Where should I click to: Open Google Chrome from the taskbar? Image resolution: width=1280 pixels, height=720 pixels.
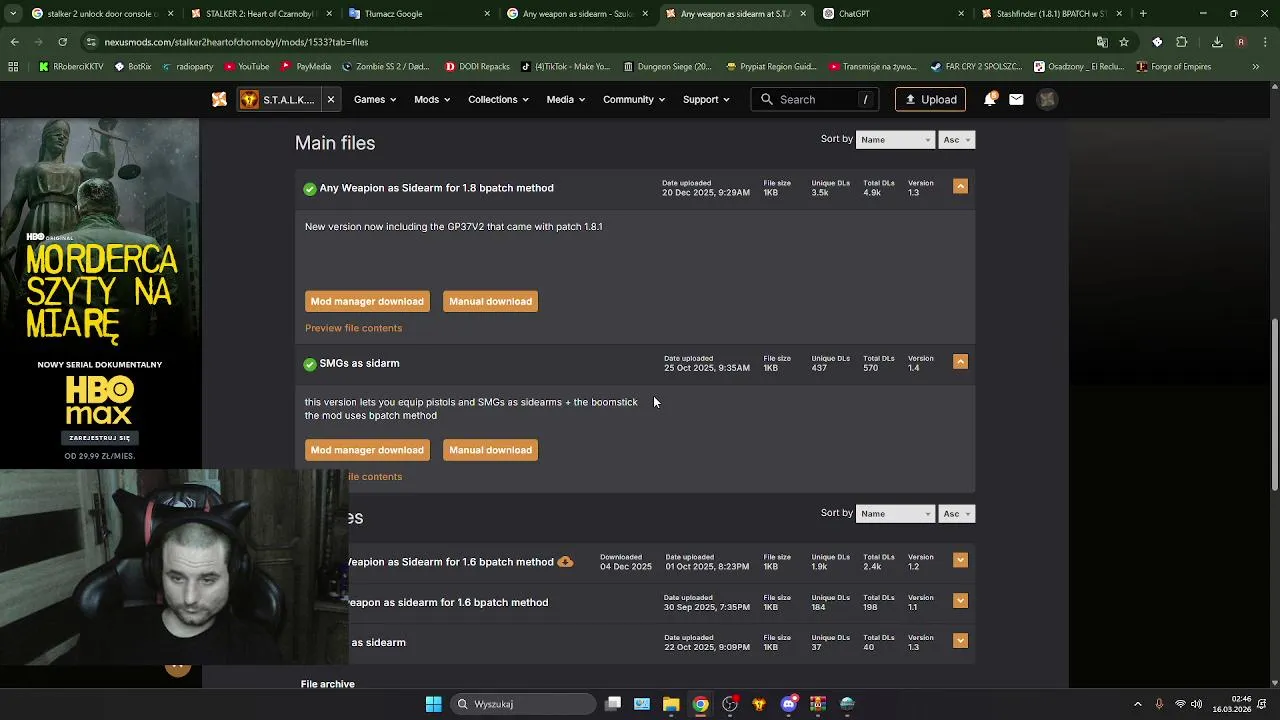point(701,704)
